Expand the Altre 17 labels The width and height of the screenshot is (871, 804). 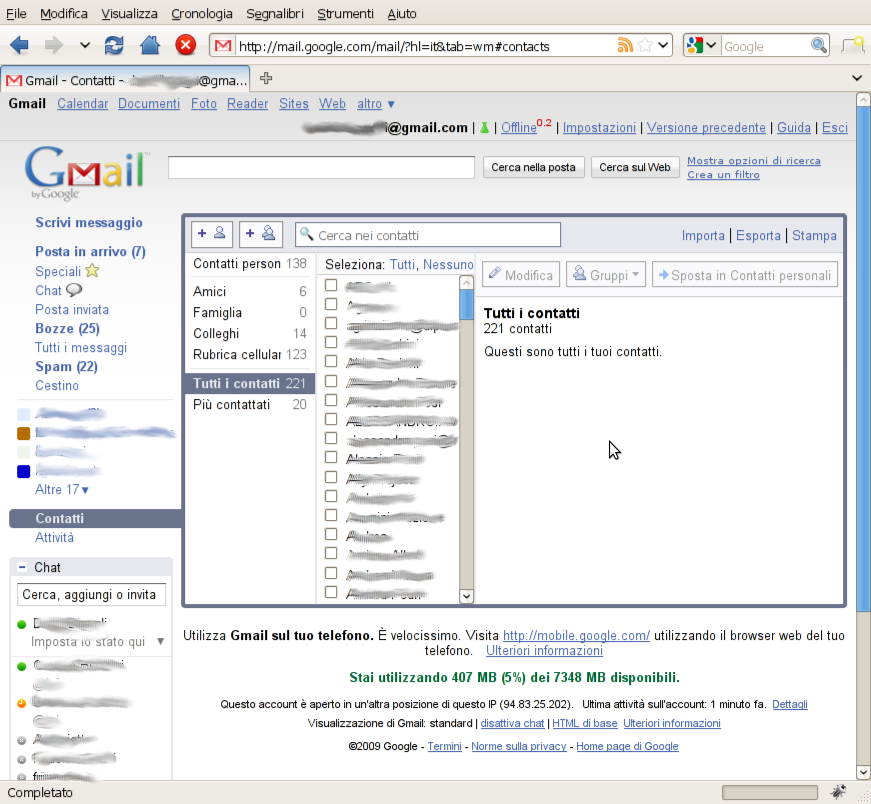pyautogui.click(x=62, y=490)
